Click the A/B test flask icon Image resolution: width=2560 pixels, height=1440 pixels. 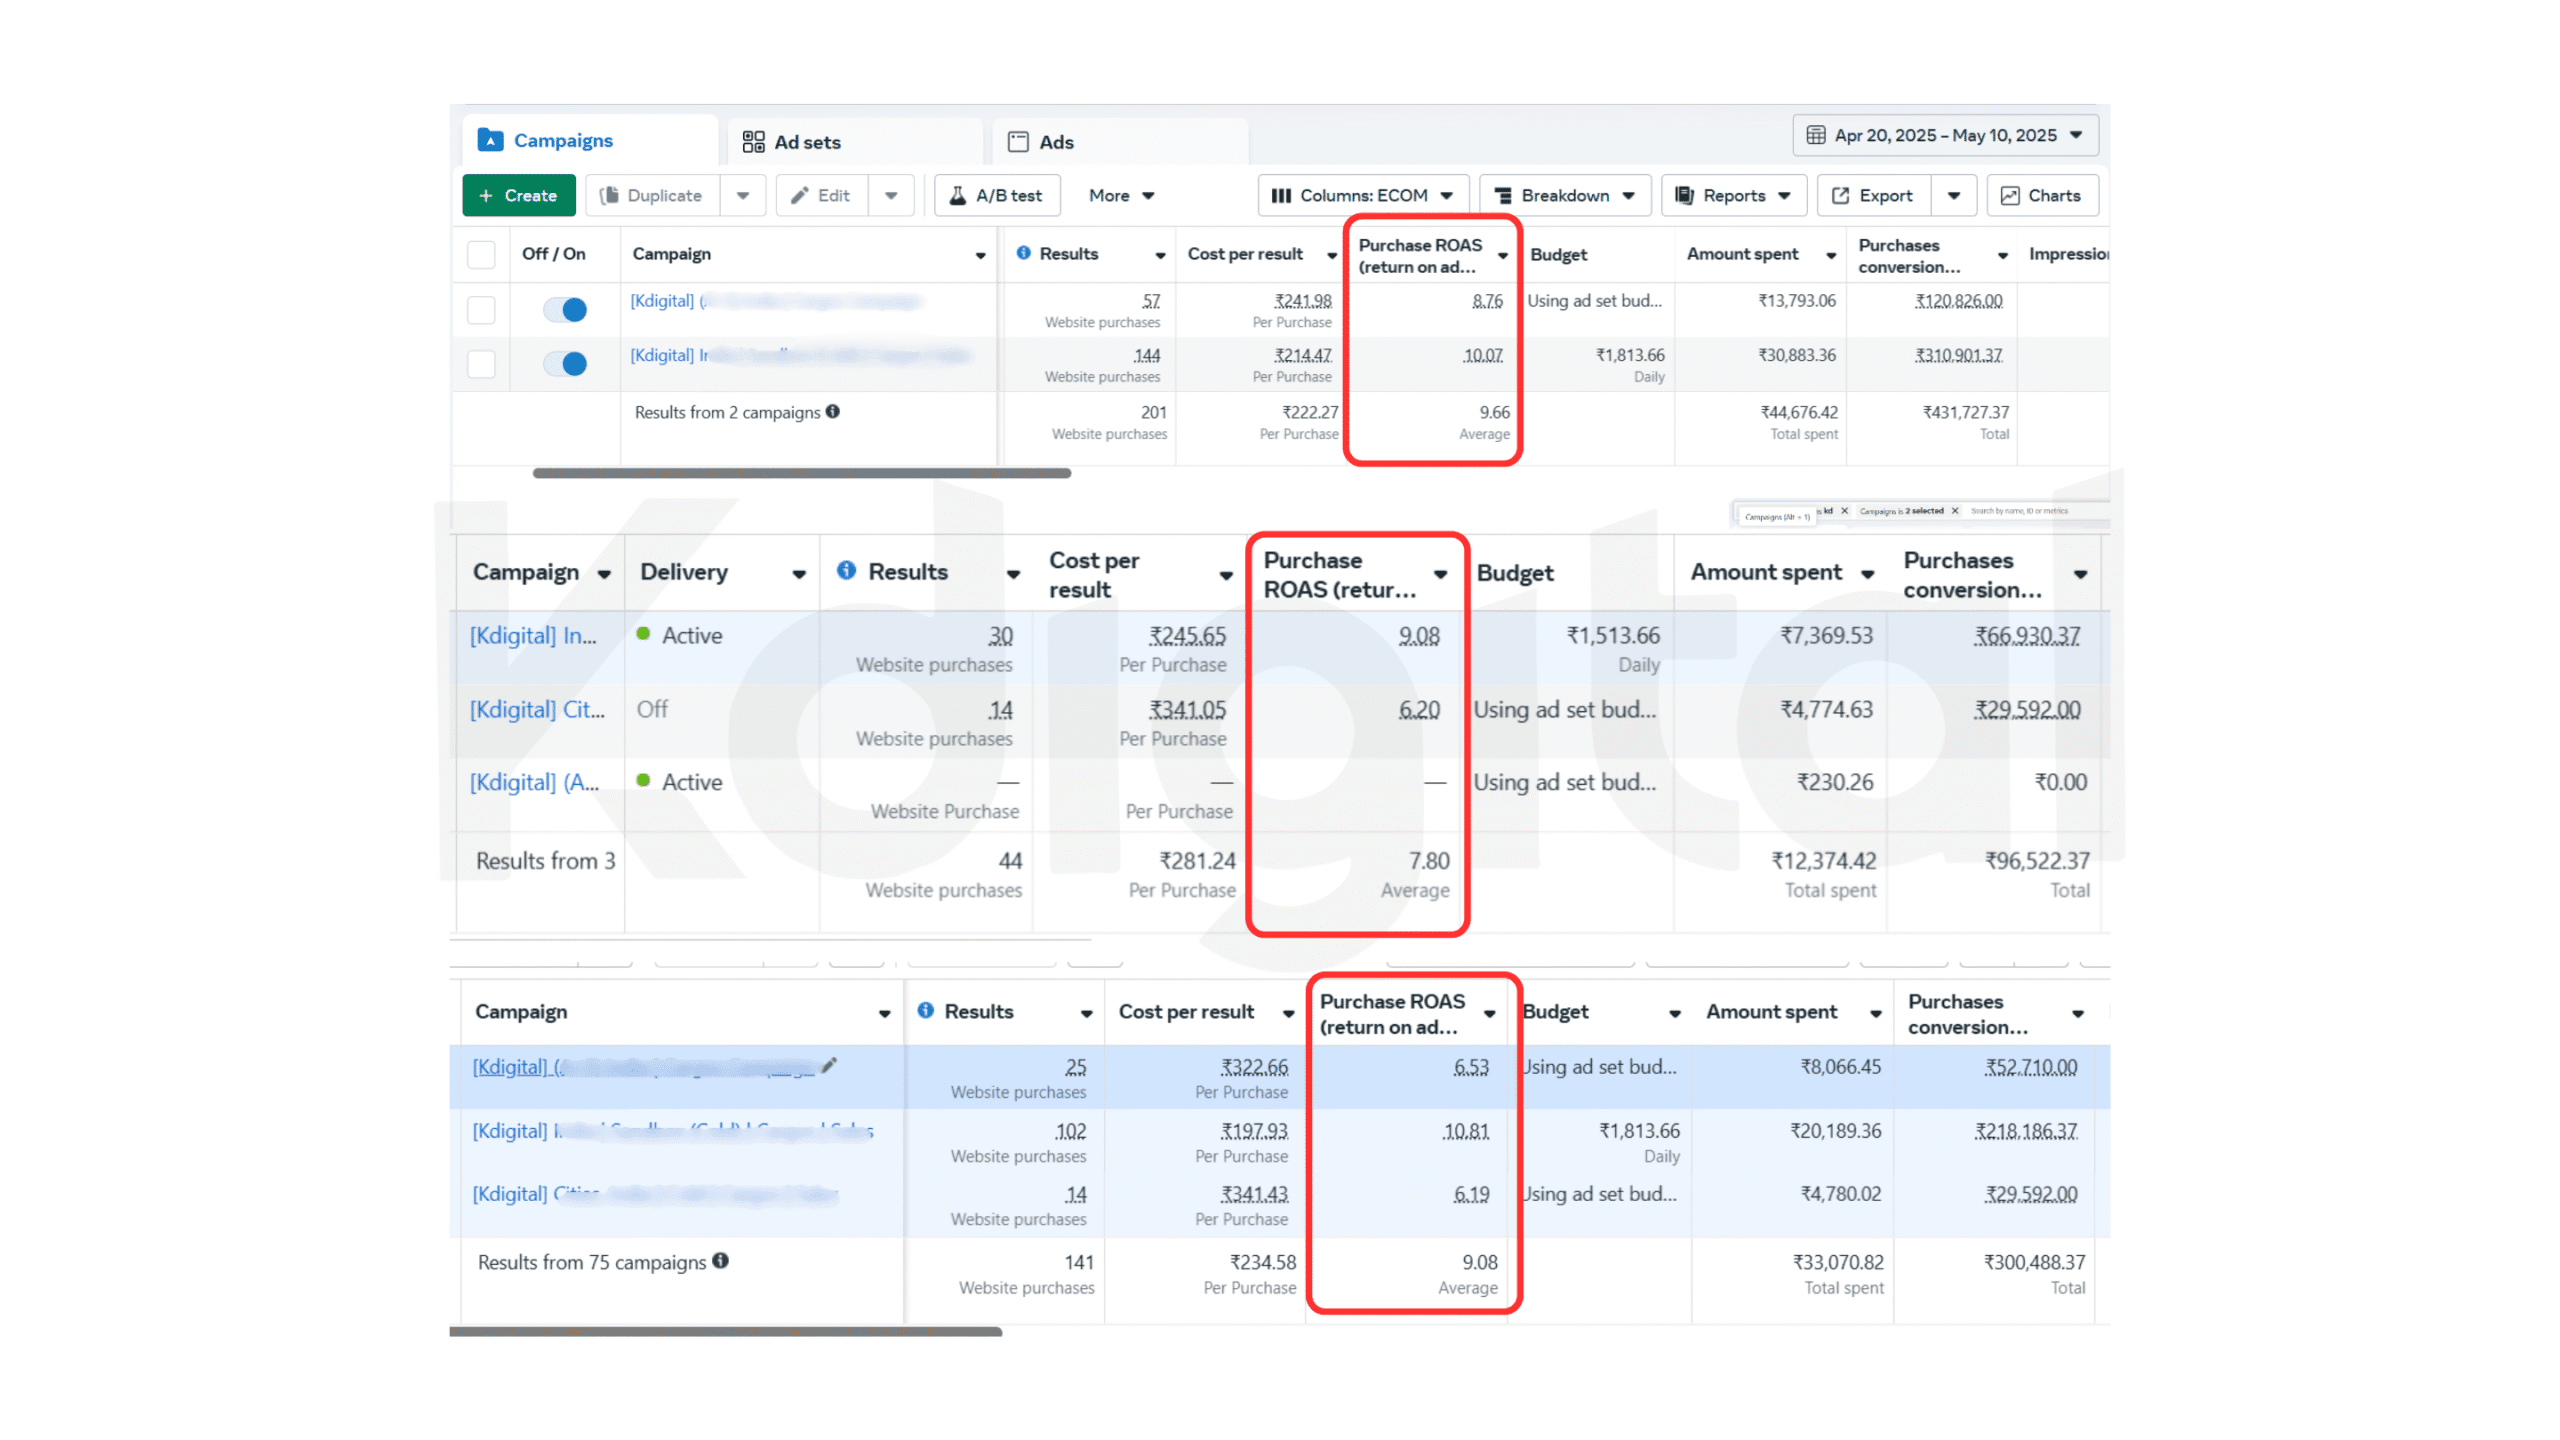(x=957, y=196)
